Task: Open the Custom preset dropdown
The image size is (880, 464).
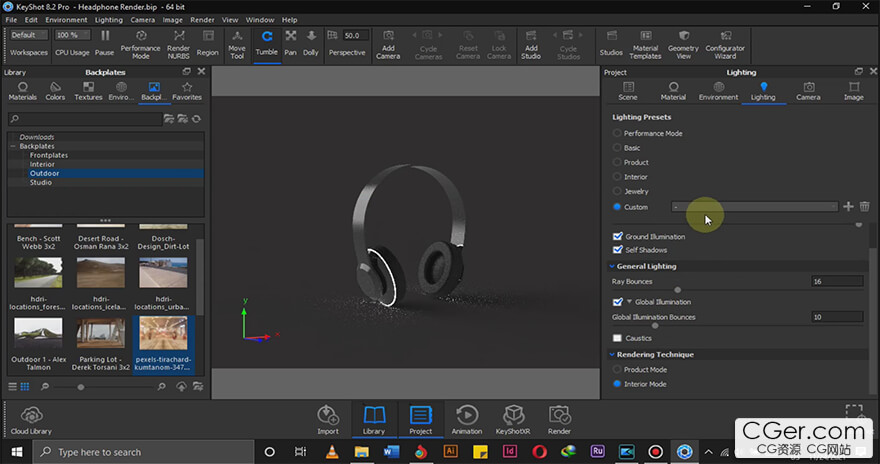Action: [755, 207]
